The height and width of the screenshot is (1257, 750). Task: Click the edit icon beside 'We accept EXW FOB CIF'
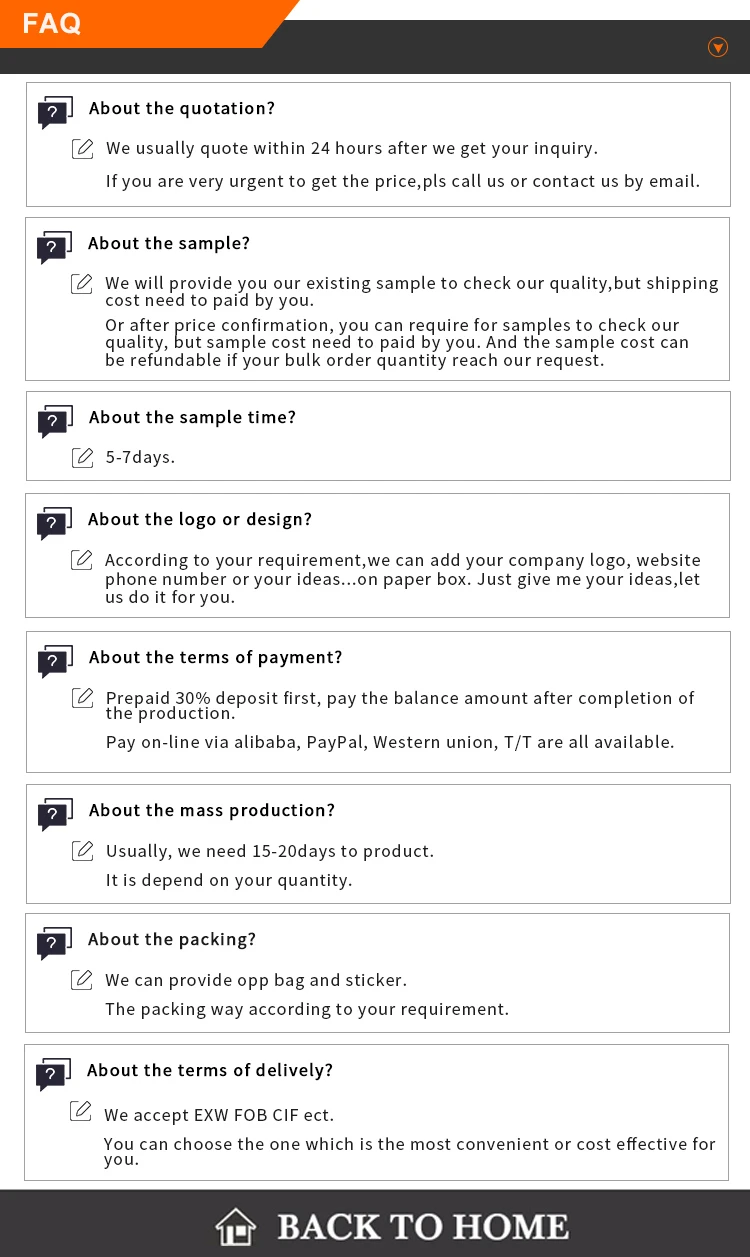81,1111
